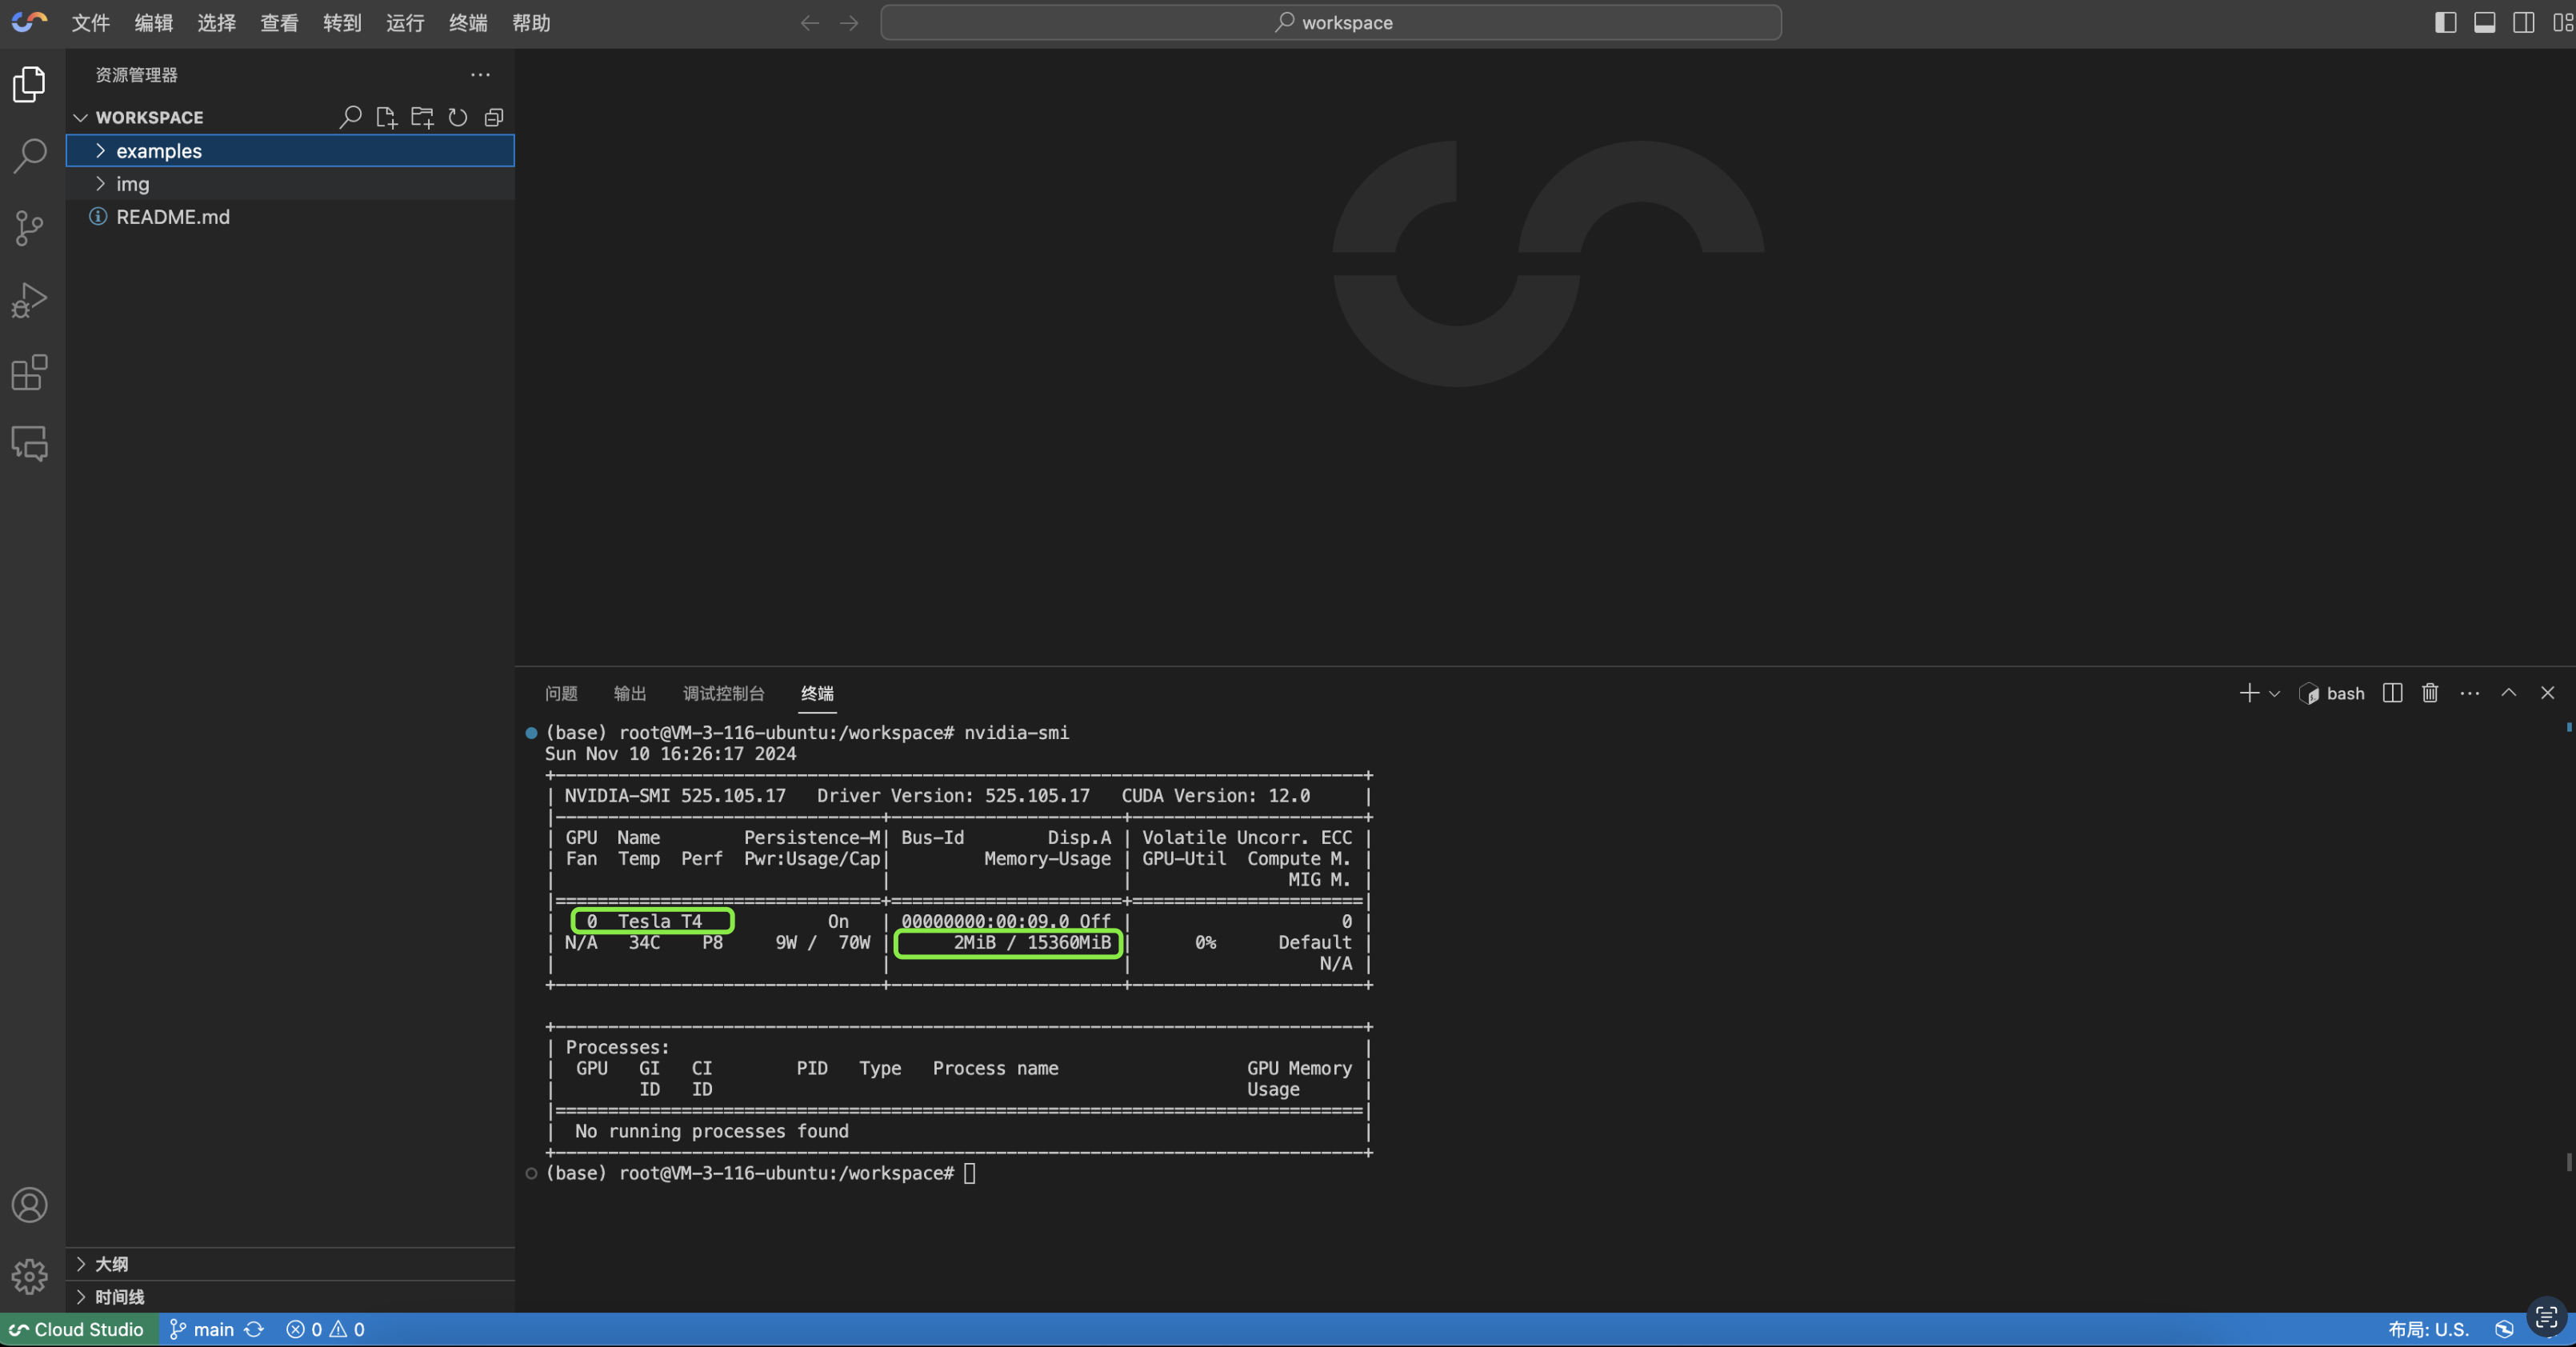2576x1347 pixels.
Task: Customize layout icon in title bar
Action: pos(2562,22)
